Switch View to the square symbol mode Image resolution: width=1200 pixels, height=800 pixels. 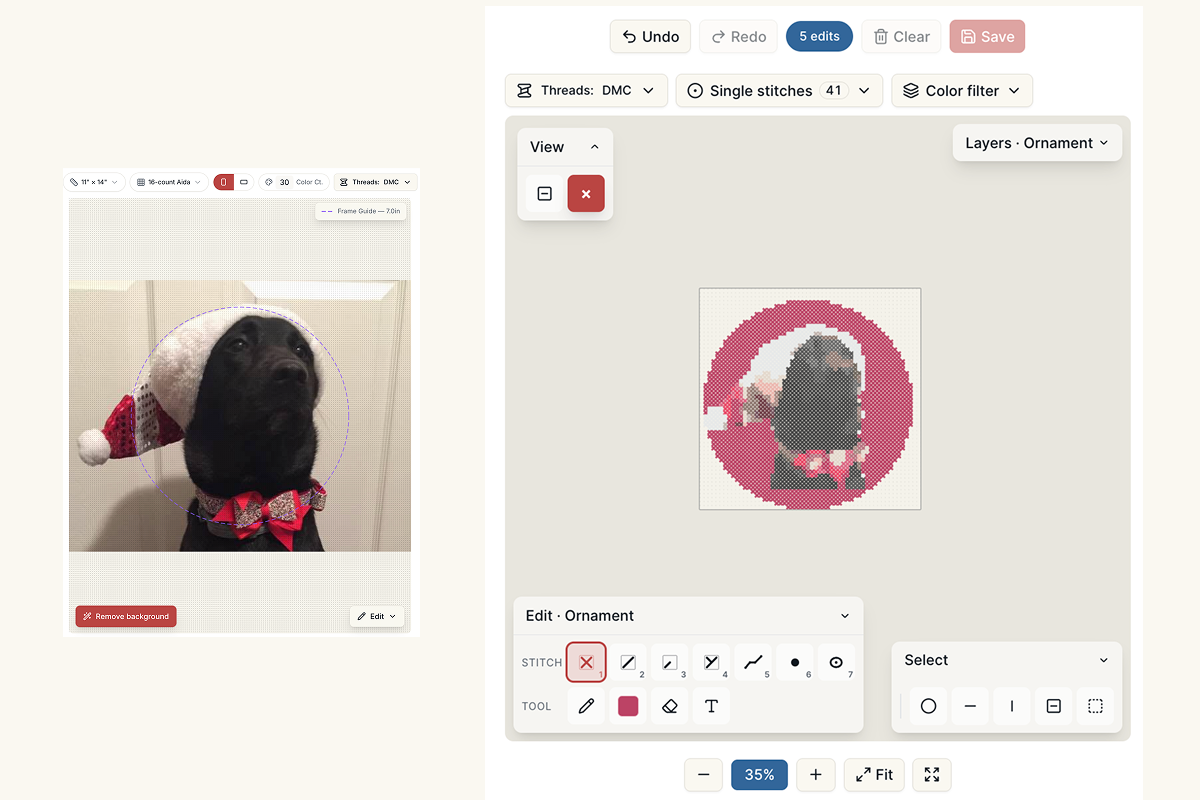click(545, 193)
